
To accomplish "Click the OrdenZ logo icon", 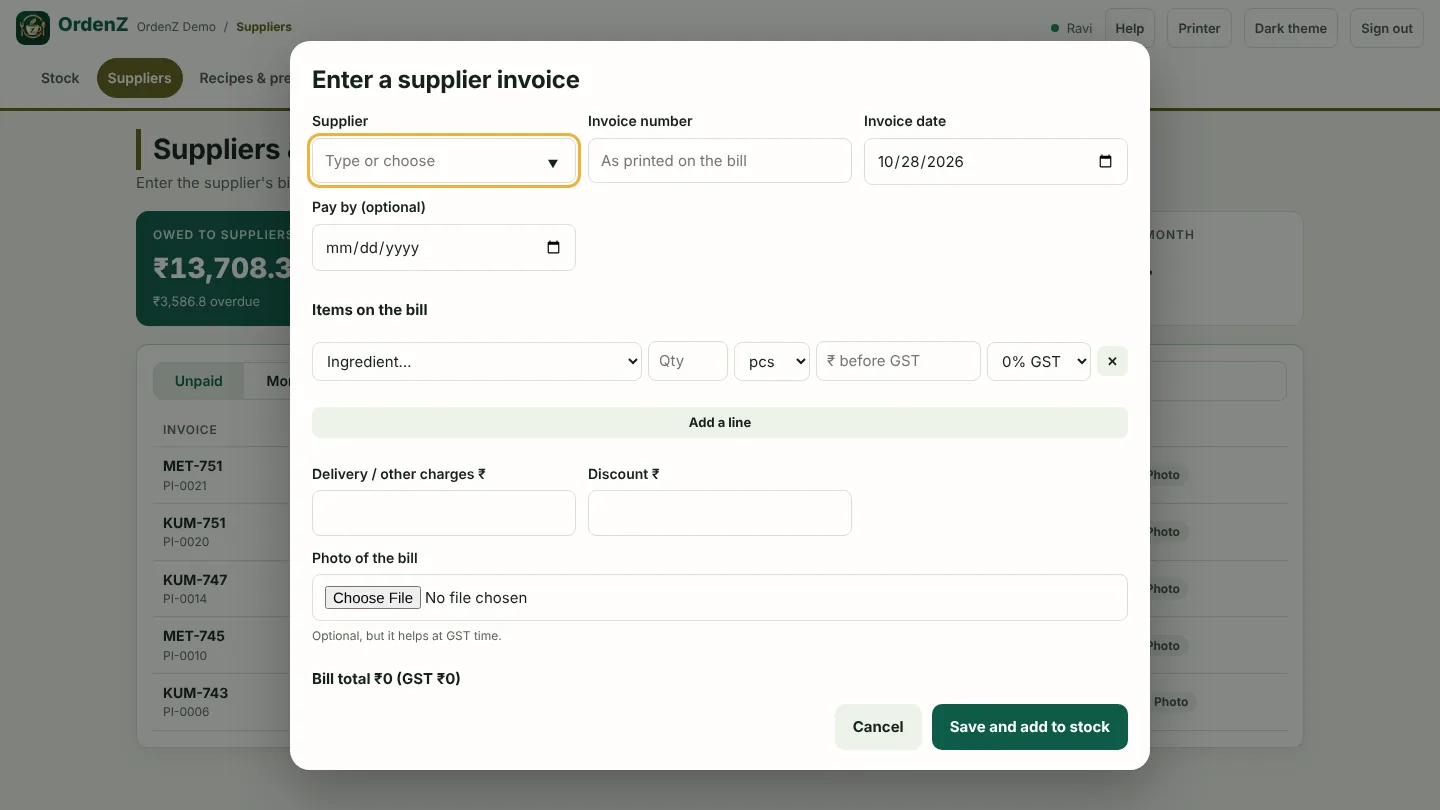I will click(x=33, y=28).
